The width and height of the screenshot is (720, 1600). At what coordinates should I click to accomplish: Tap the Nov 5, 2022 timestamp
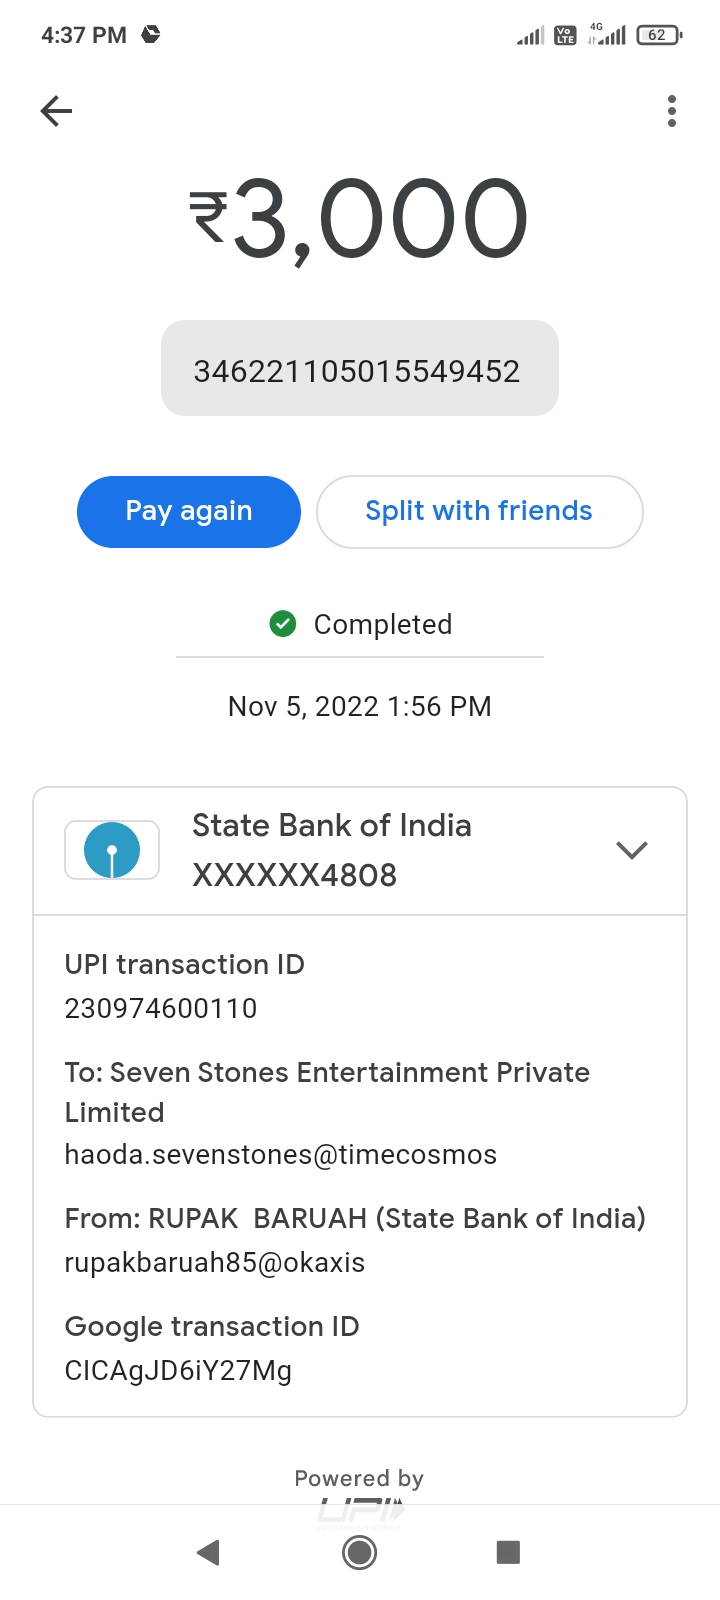click(360, 706)
